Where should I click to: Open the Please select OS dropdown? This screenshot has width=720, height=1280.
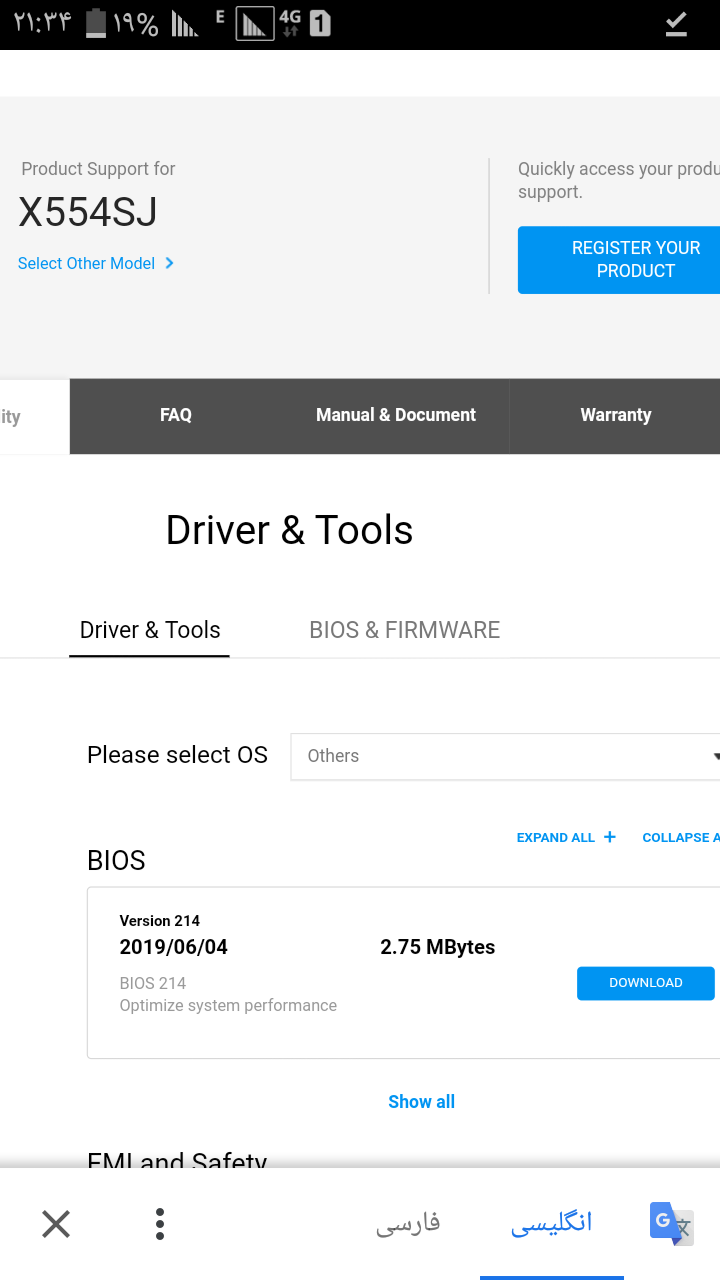[x=505, y=756]
